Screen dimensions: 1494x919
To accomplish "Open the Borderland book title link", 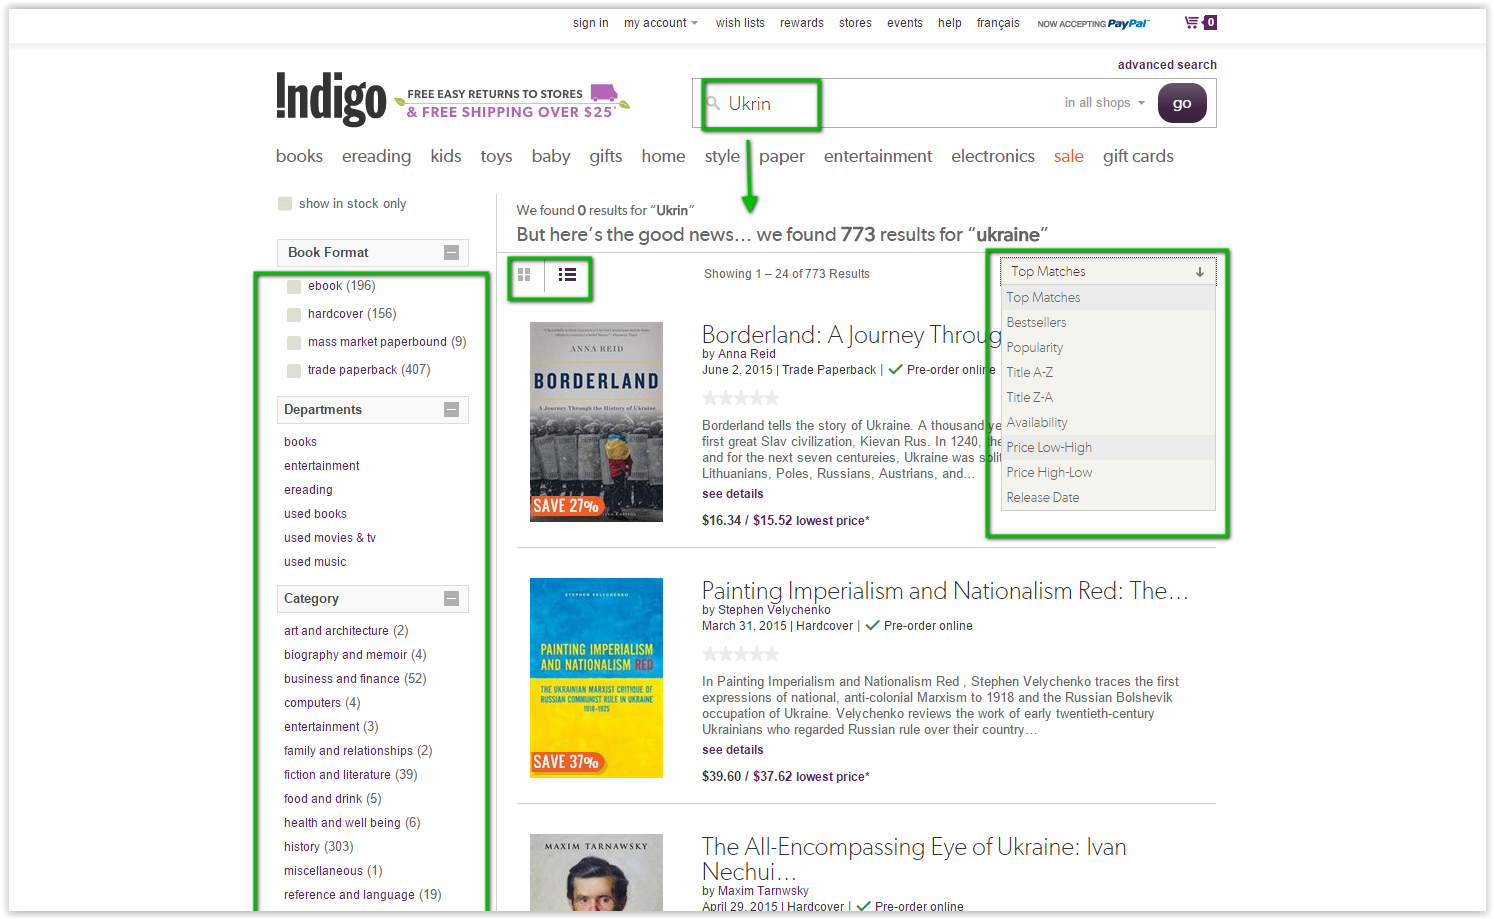I will point(852,335).
